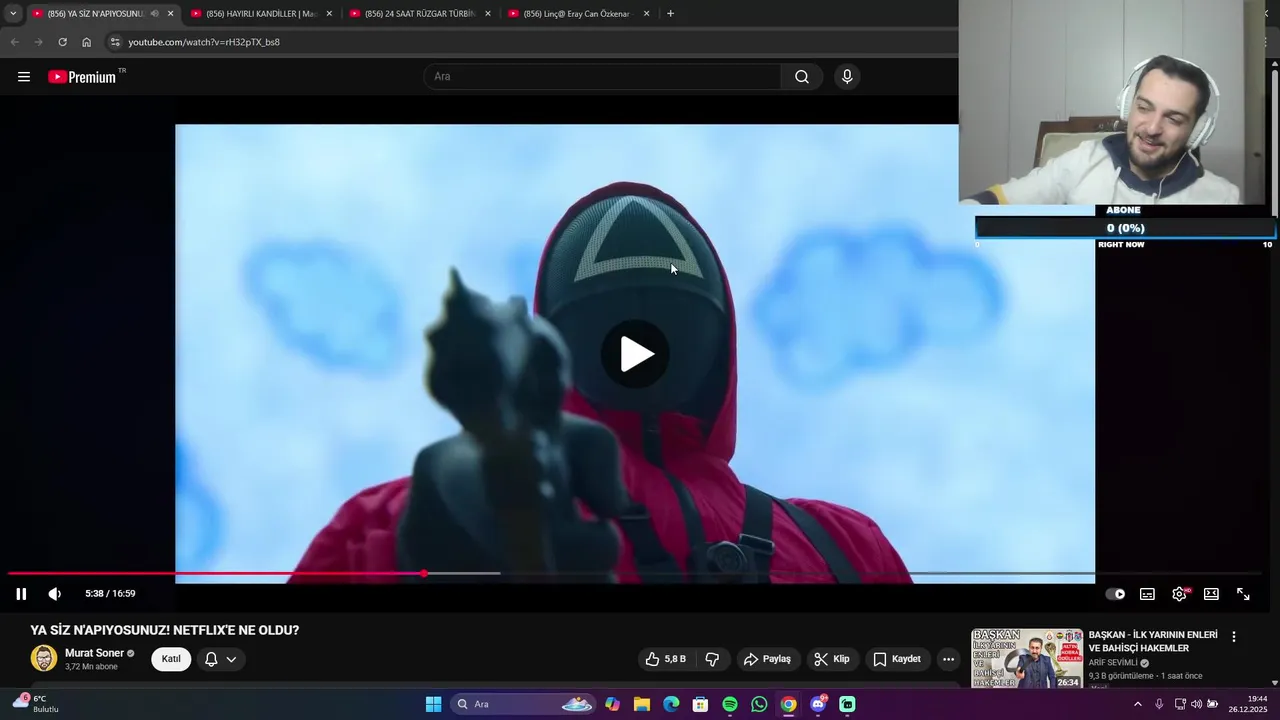1280x720 pixels.
Task: Mute the video using the speaker icon
Action: 55,594
